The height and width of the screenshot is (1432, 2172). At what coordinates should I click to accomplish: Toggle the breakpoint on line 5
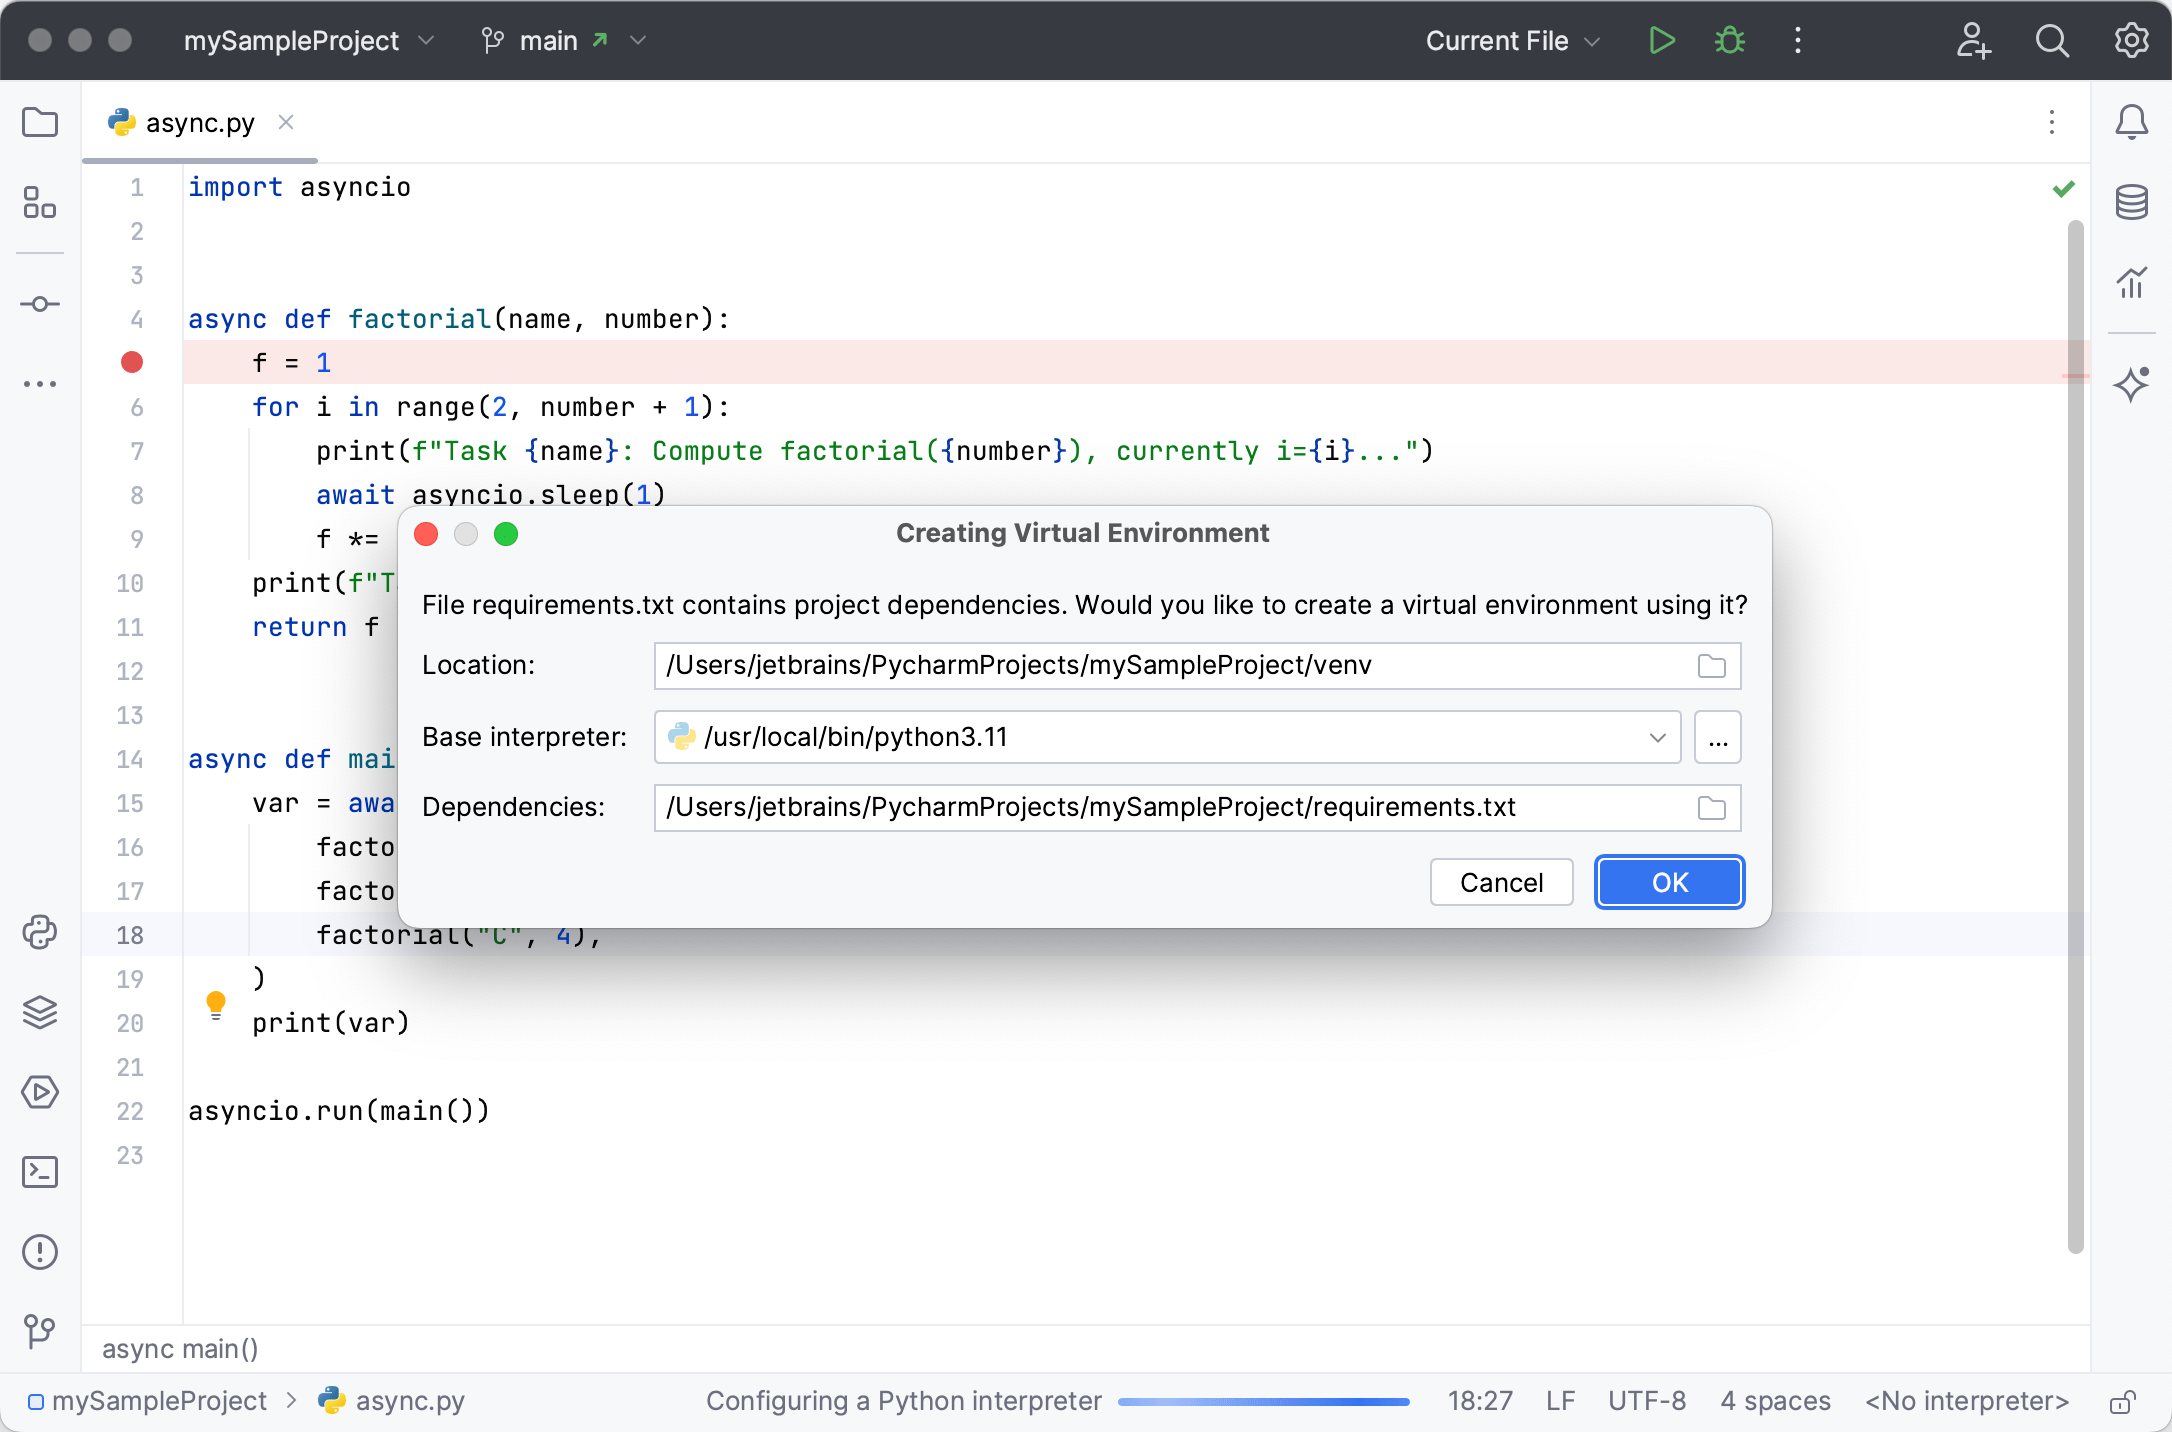(131, 362)
